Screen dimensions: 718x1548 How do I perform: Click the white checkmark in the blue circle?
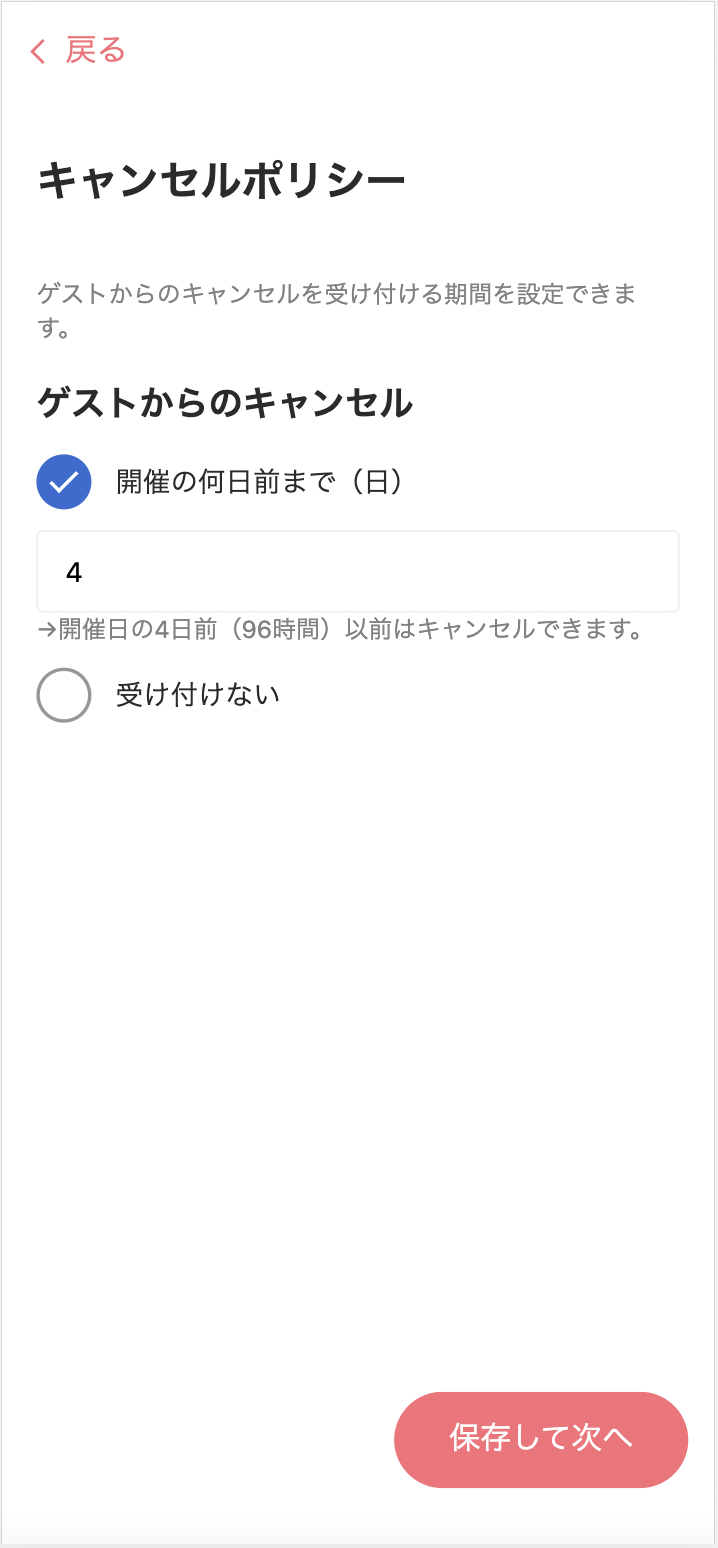click(64, 482)
